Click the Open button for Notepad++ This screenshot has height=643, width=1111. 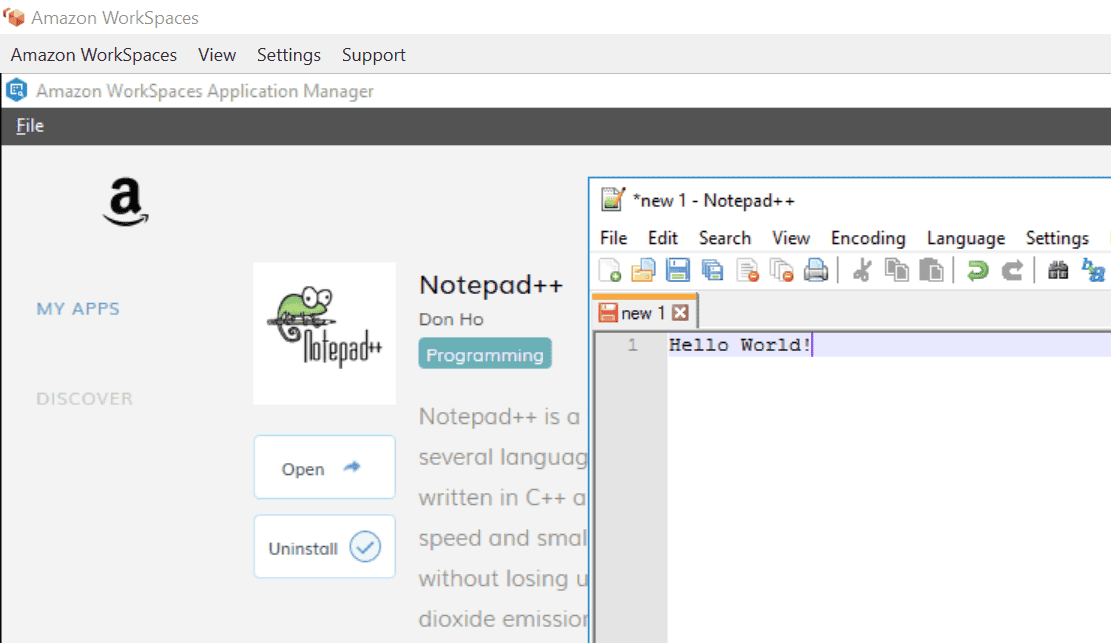pos(324,468)
